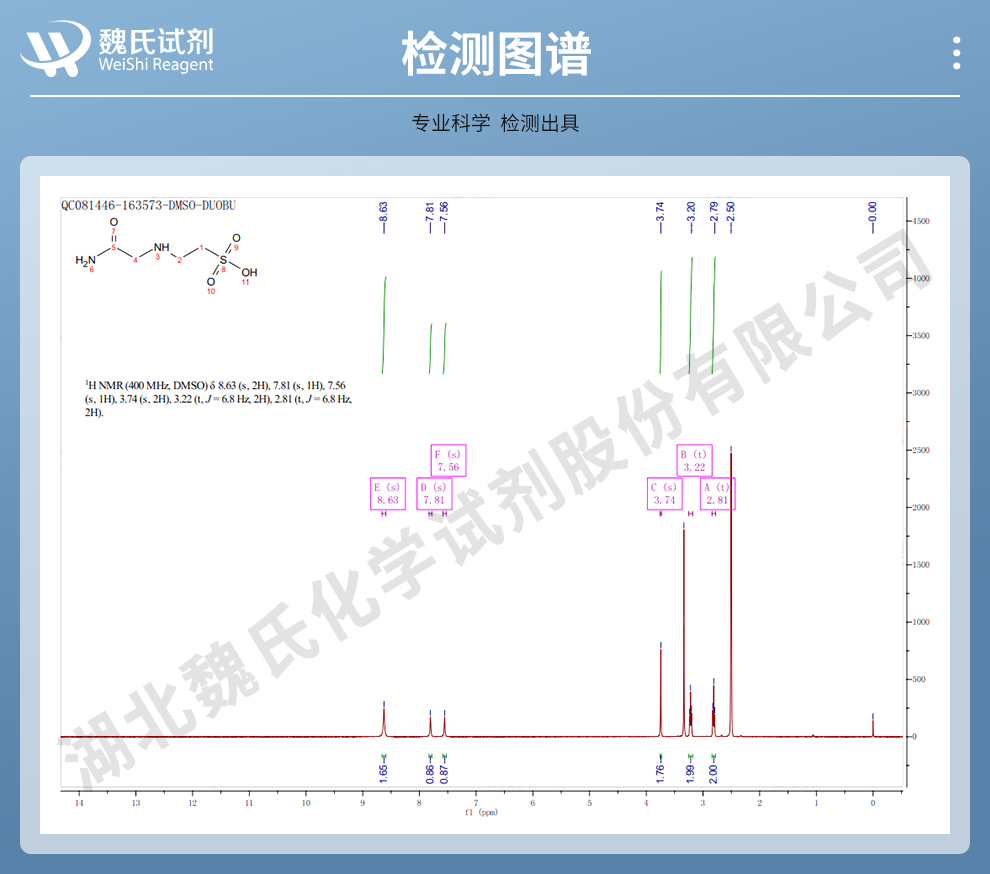Click the 4500 intensity axis tick label

tap(921, 221)
